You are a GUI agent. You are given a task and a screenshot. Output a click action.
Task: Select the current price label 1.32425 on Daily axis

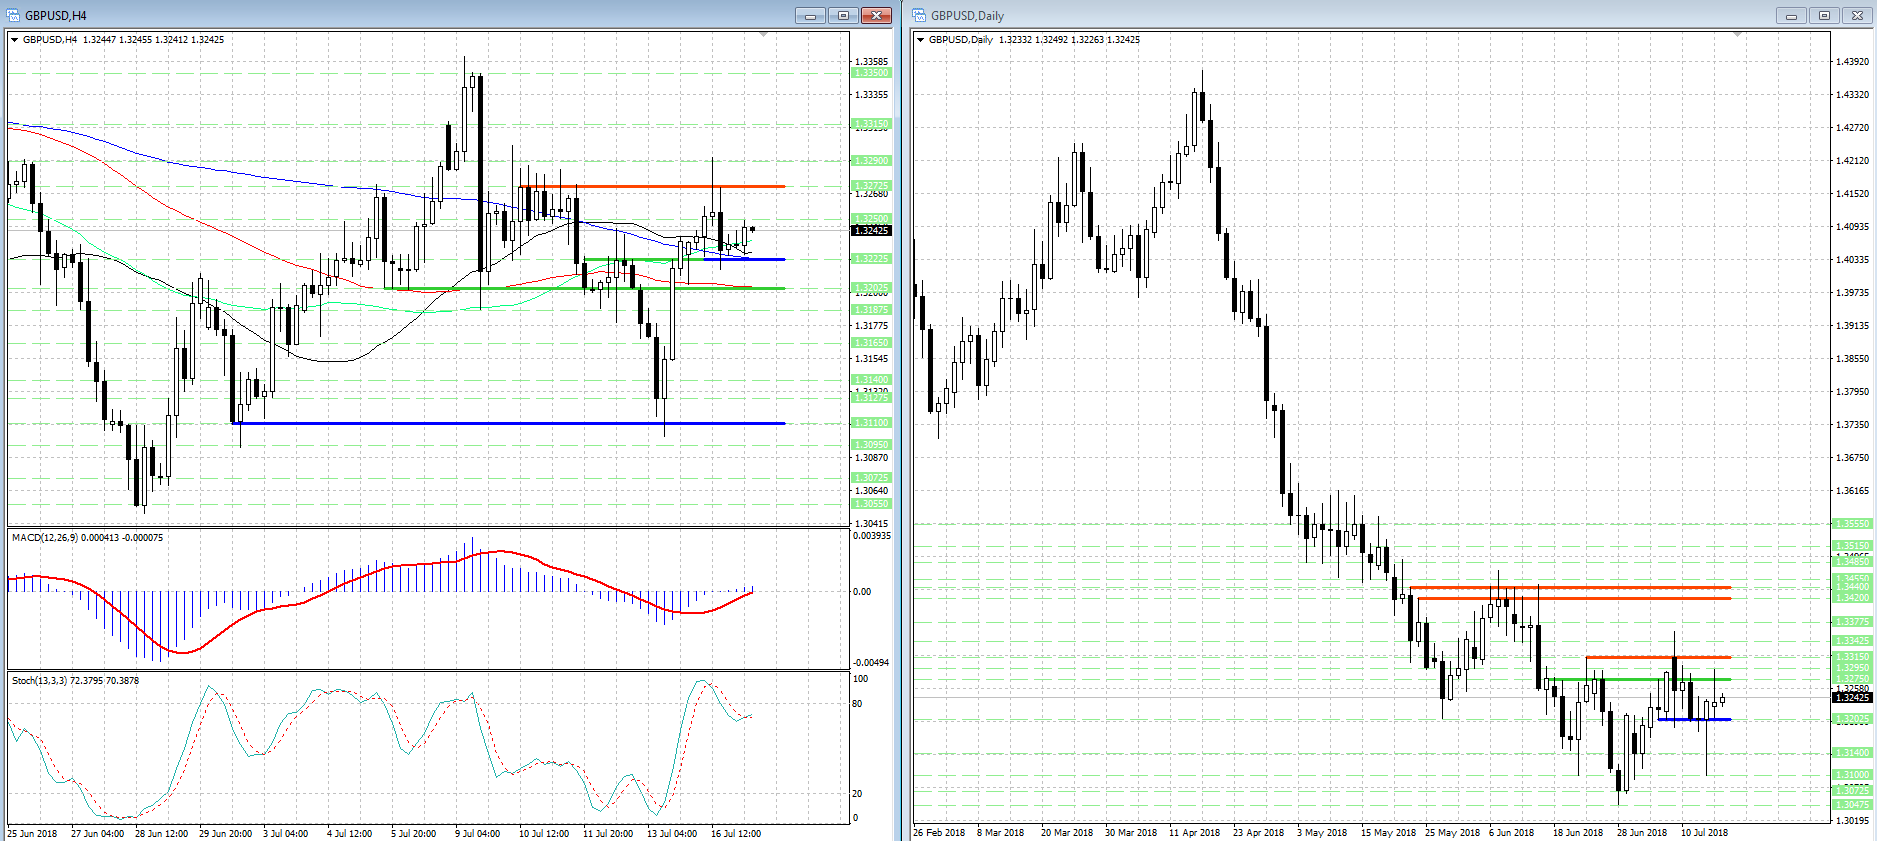click(1853, 697)
